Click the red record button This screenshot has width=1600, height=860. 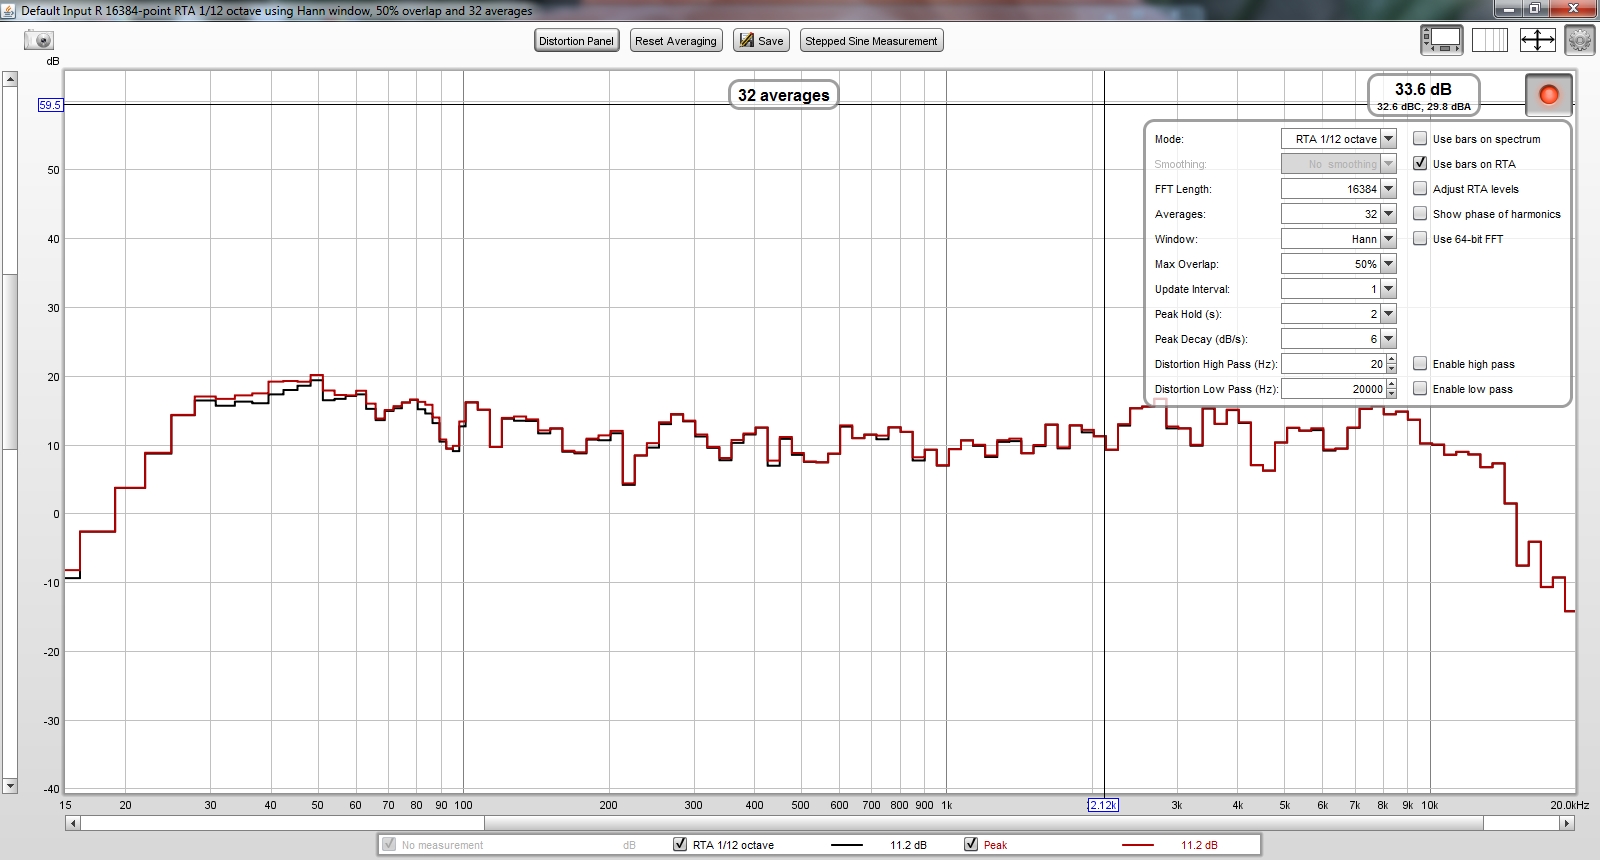point(1548,95)
